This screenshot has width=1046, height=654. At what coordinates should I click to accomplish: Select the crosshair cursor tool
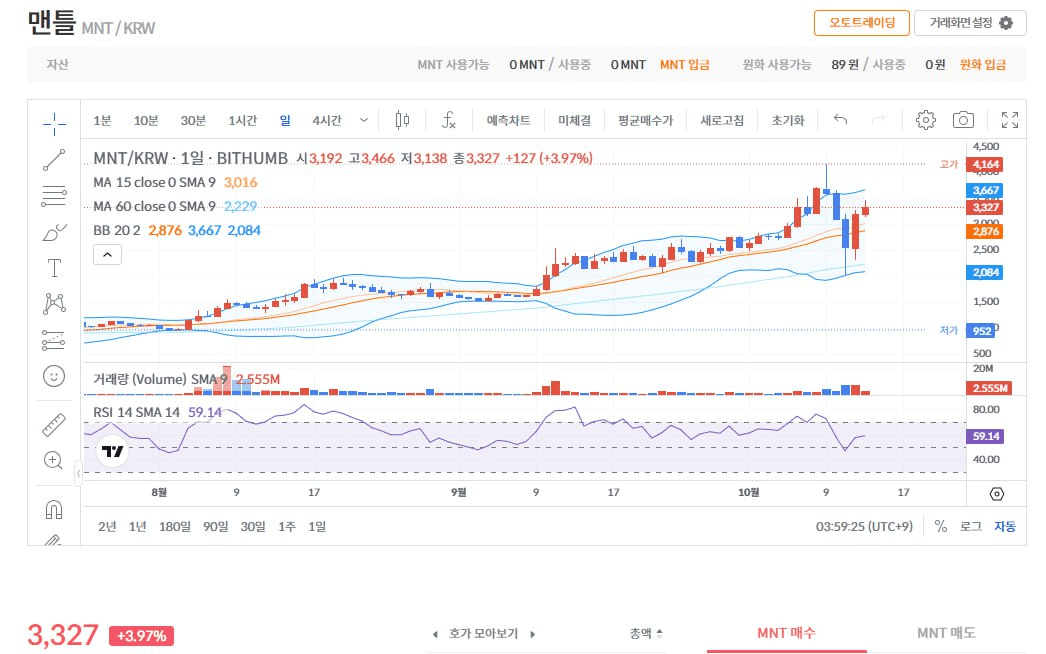point(54,123)
